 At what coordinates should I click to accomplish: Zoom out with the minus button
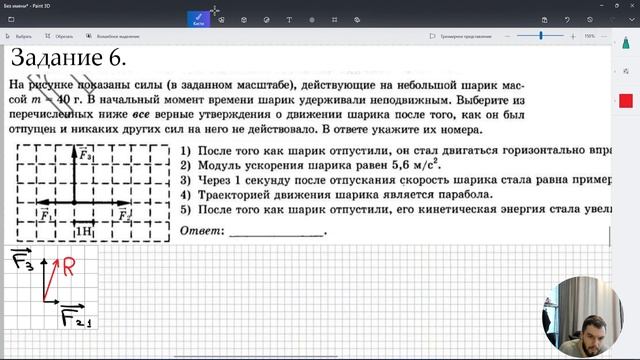507,36
